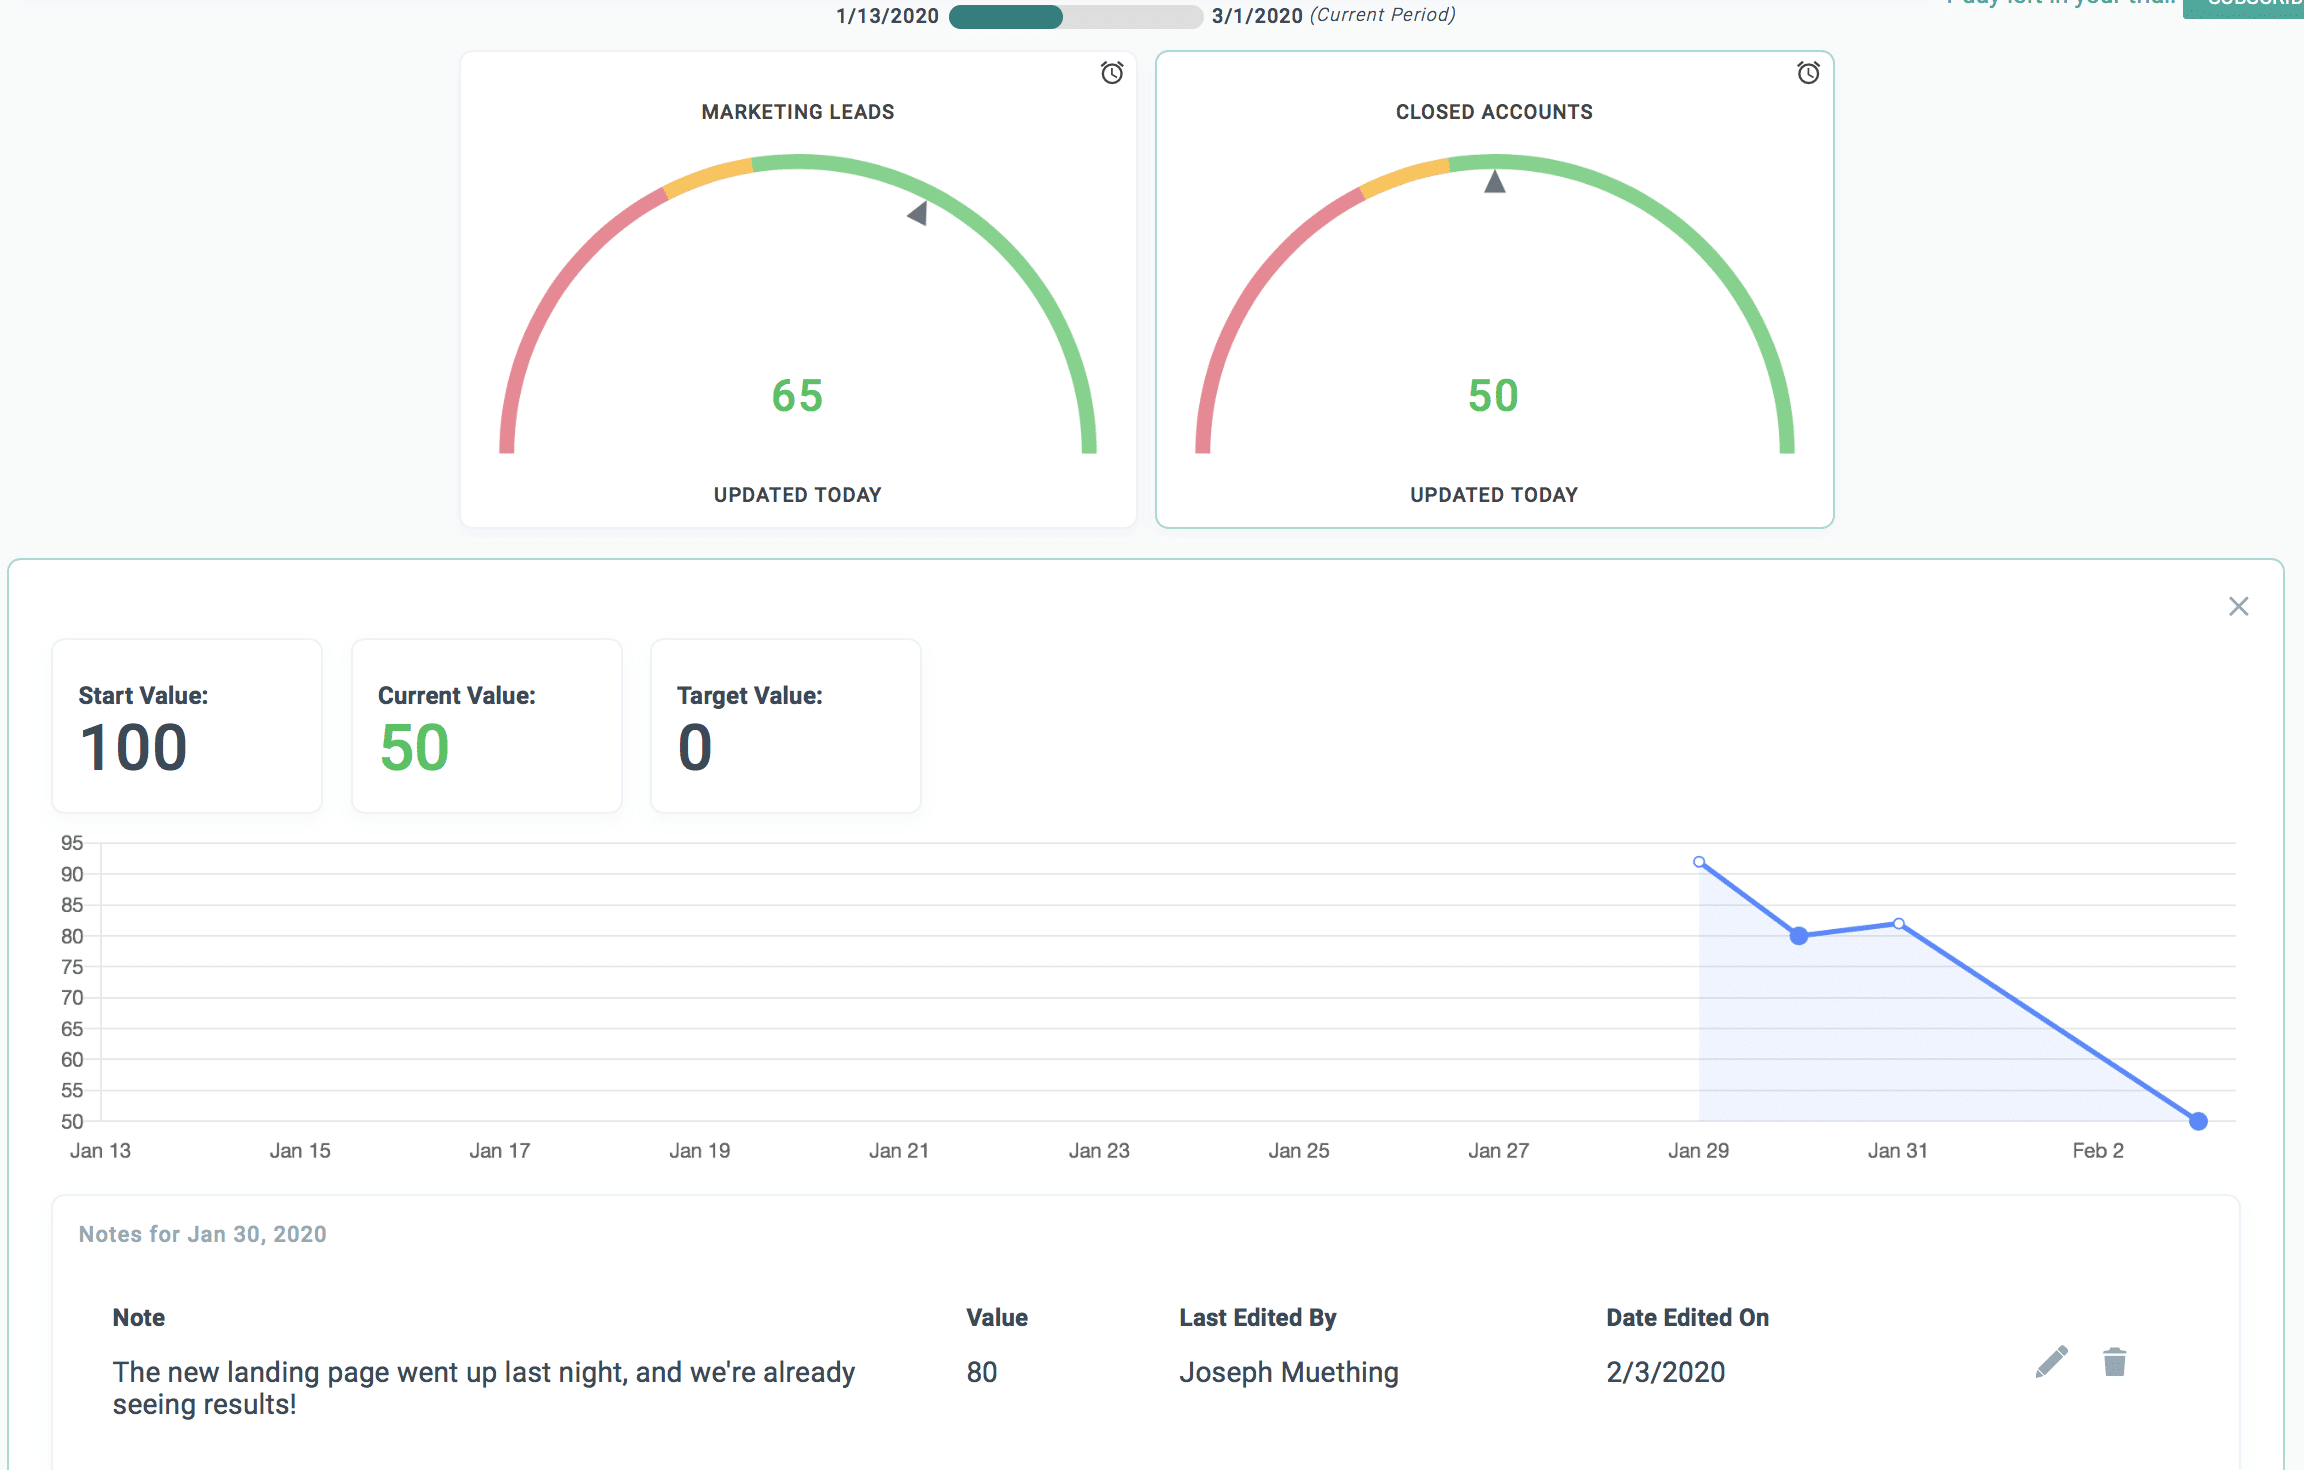
Task: Click the period progress bar
Action: 1075,16
